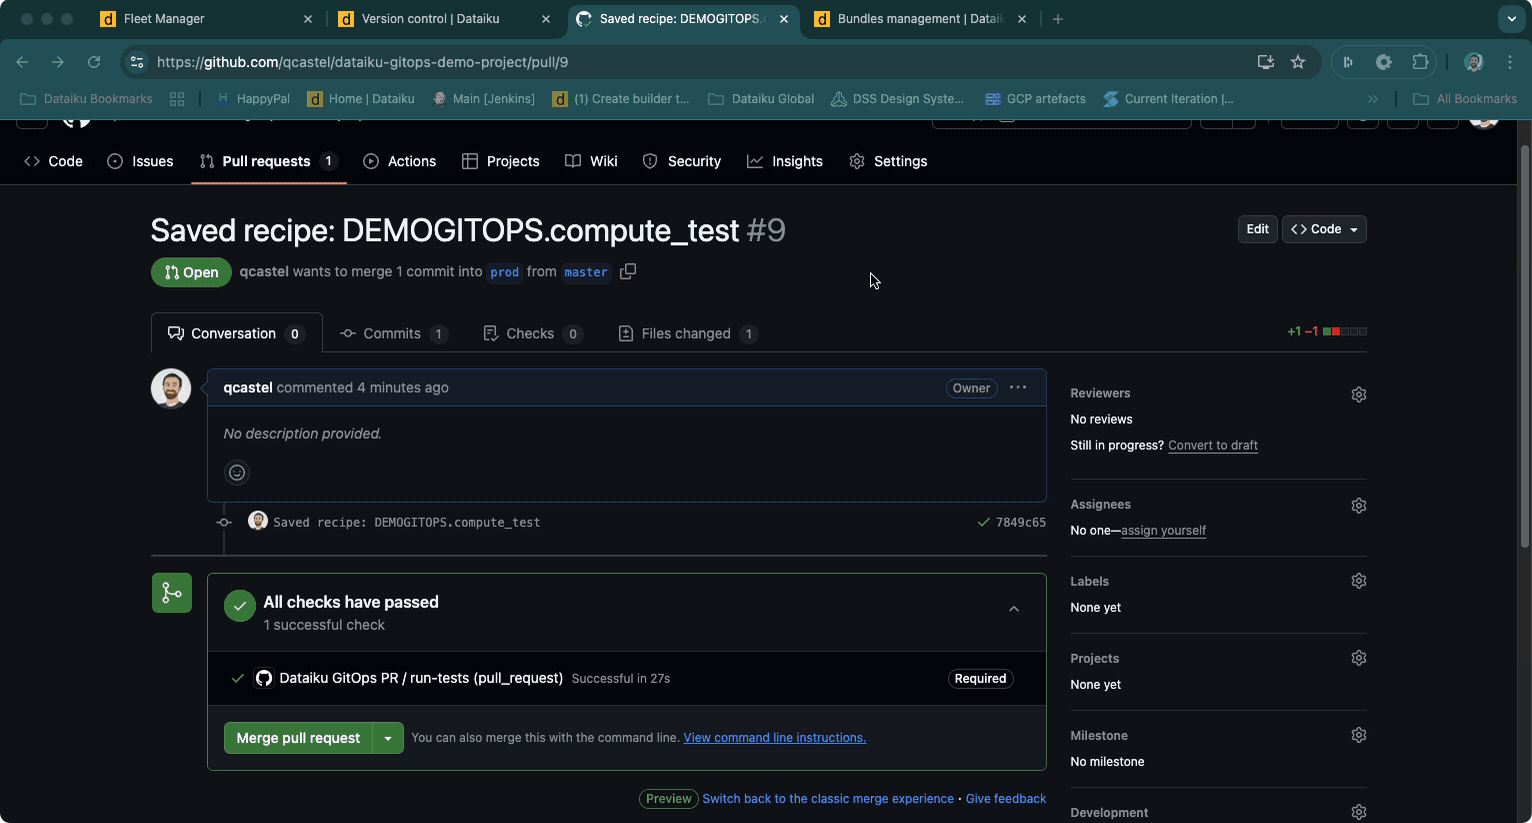Click the install app icon in address bar
The height and width of the screenshot is (823, 1532).
1265,62
